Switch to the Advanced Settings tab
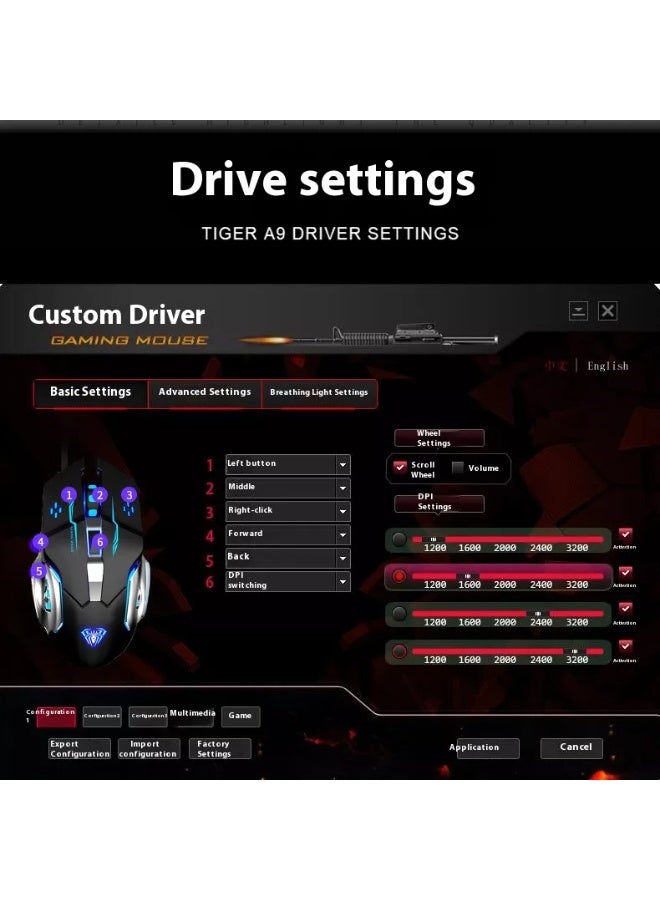The width and height of the screenshot is (660, 900). (205, 393)
